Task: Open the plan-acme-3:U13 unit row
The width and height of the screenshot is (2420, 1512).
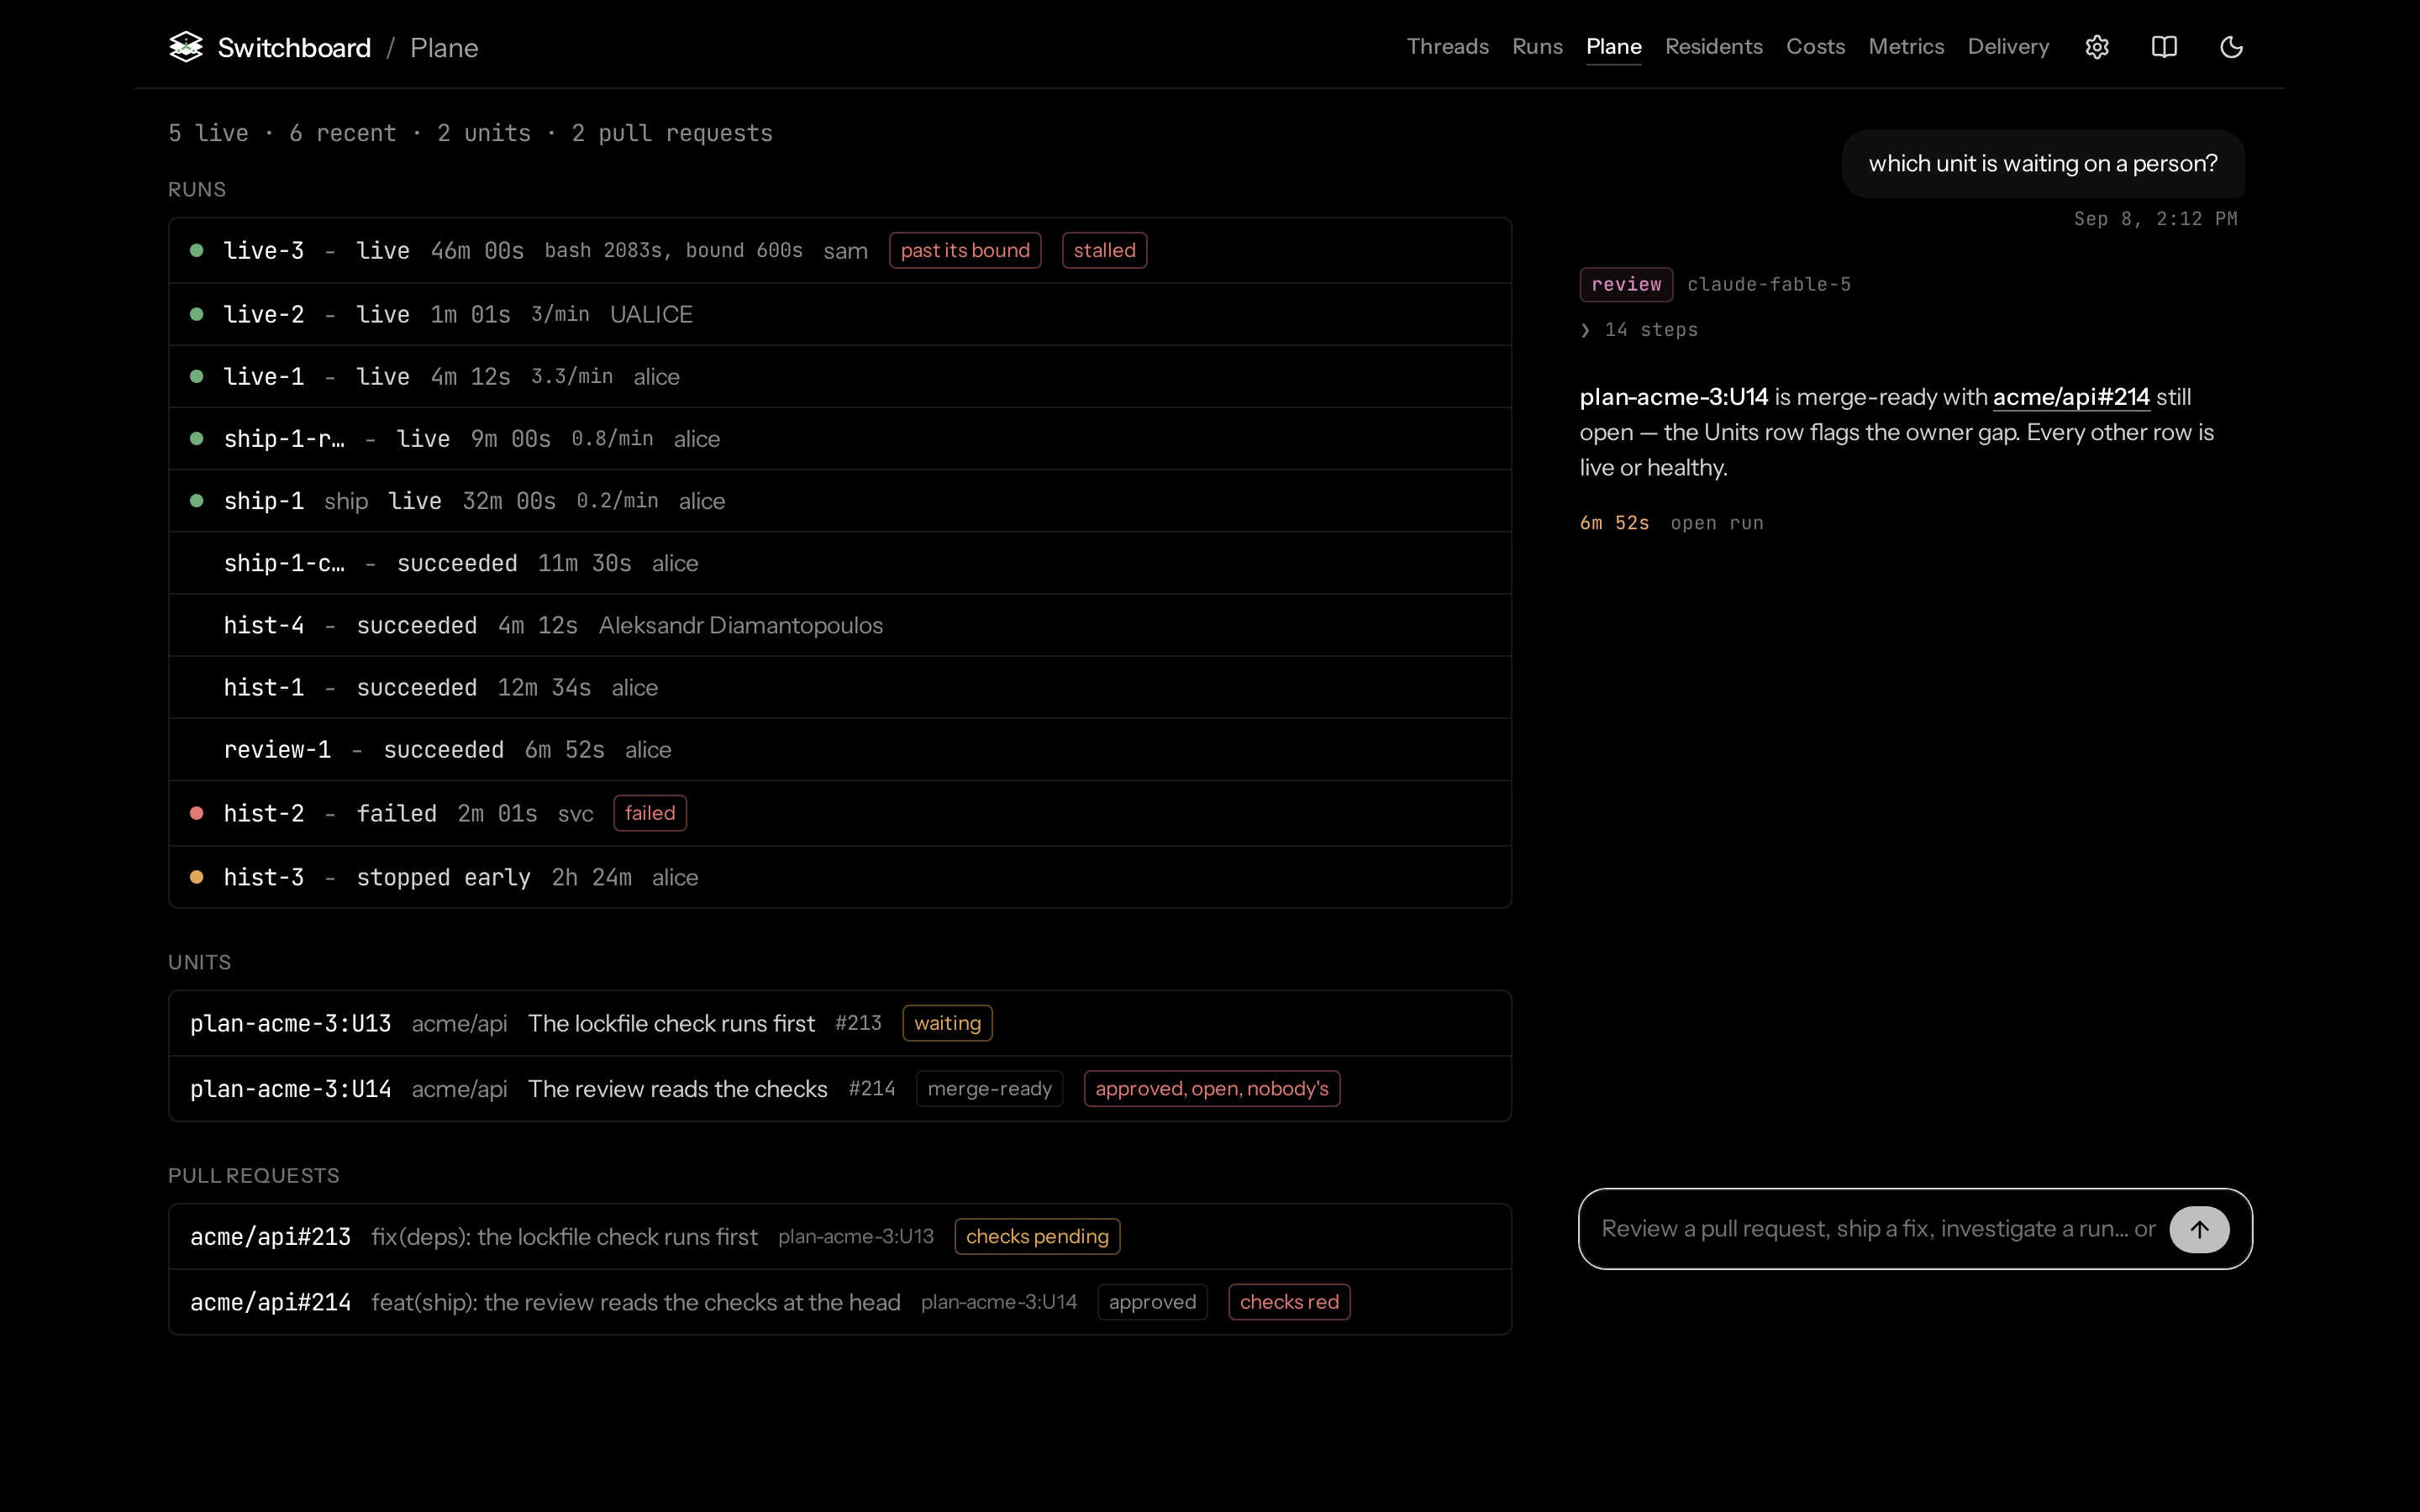Action: click(x=840, y=1023)
